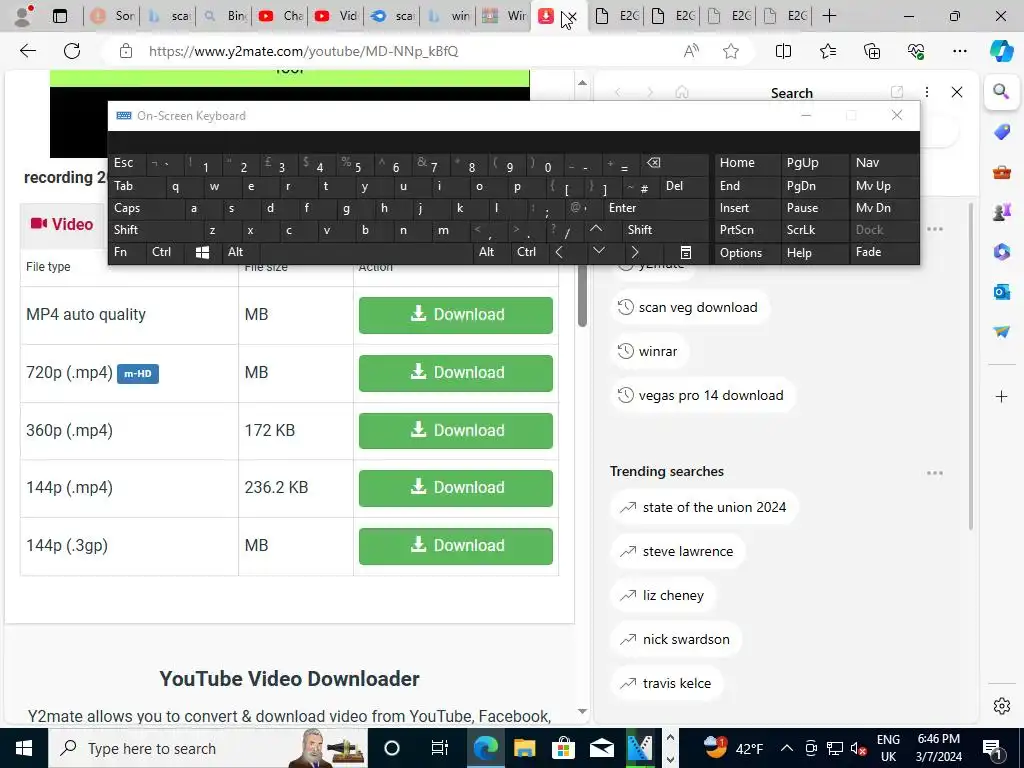1024x768 pixels.
Task: Toggle ScrLk key on On-Screen Keyboard
Action: (x=801, y=230)
